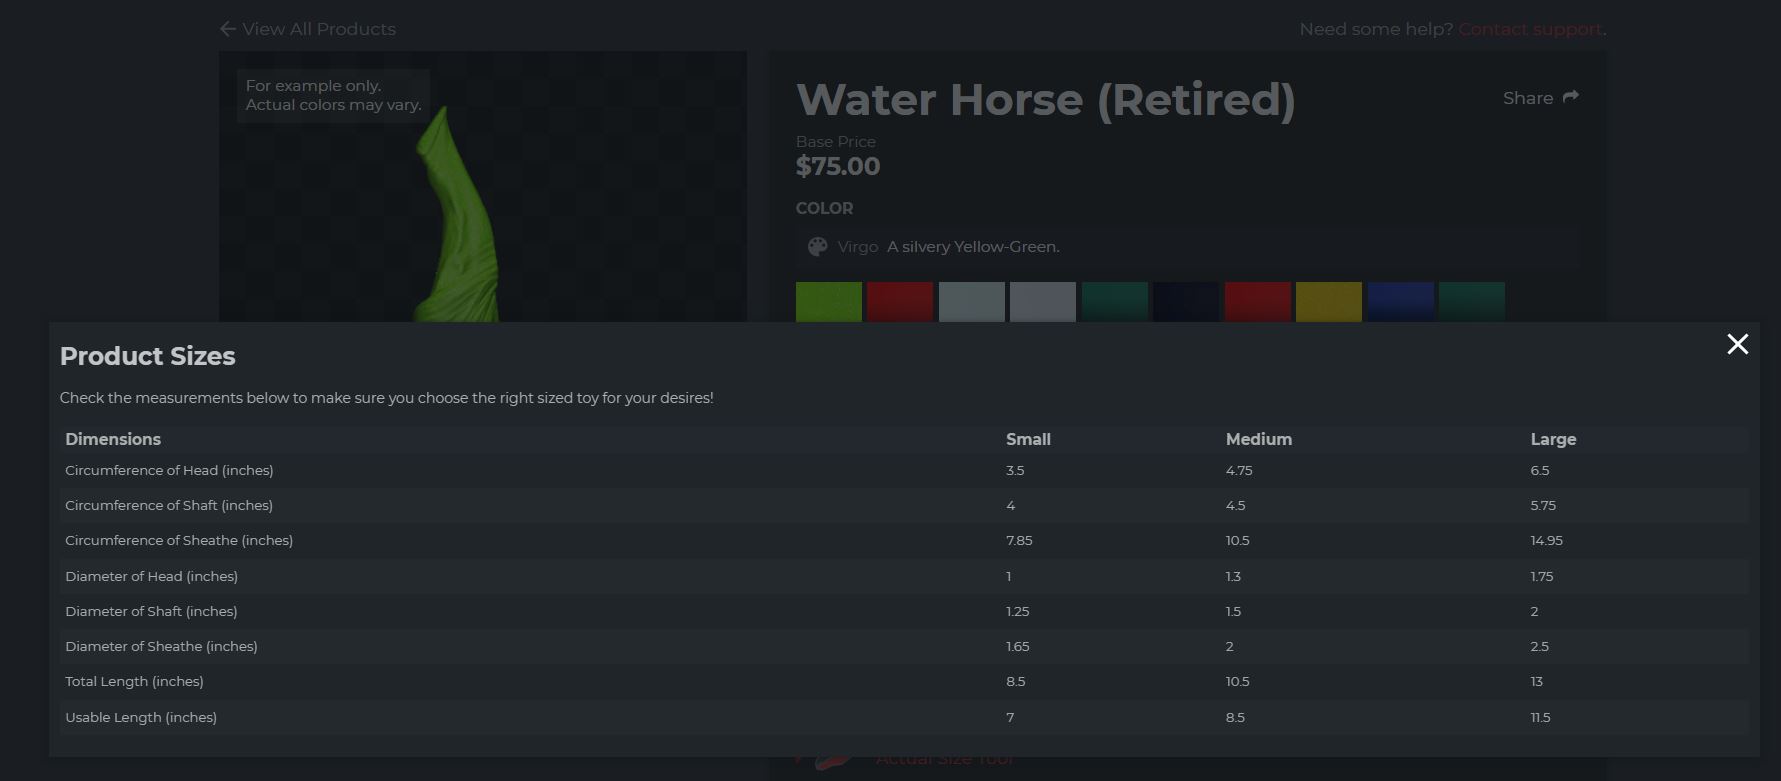Screen dimensions: 1781x781
Task: Click the back arrow beside View All Products
Action: point(228,29)
